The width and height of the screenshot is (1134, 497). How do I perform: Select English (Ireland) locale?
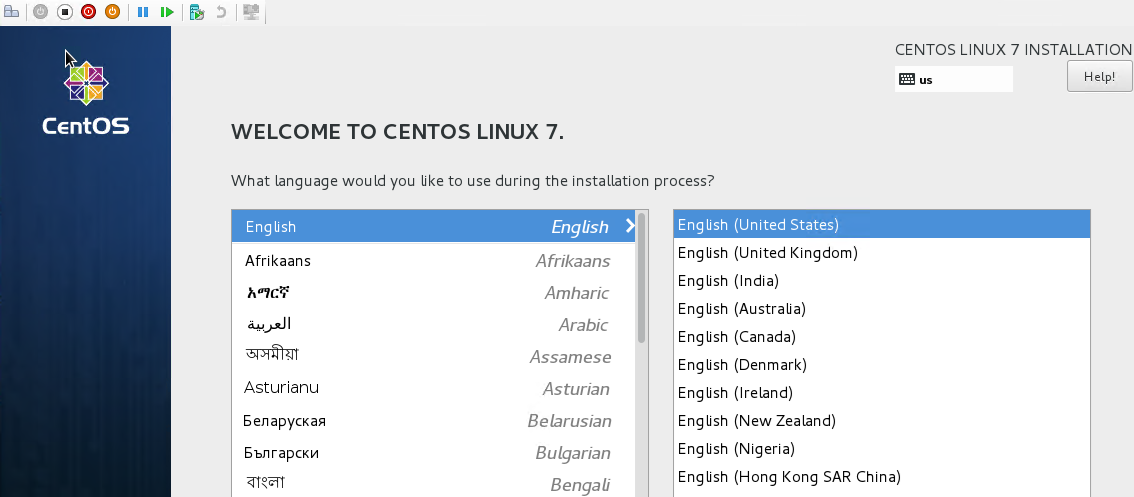click(882, 393)
